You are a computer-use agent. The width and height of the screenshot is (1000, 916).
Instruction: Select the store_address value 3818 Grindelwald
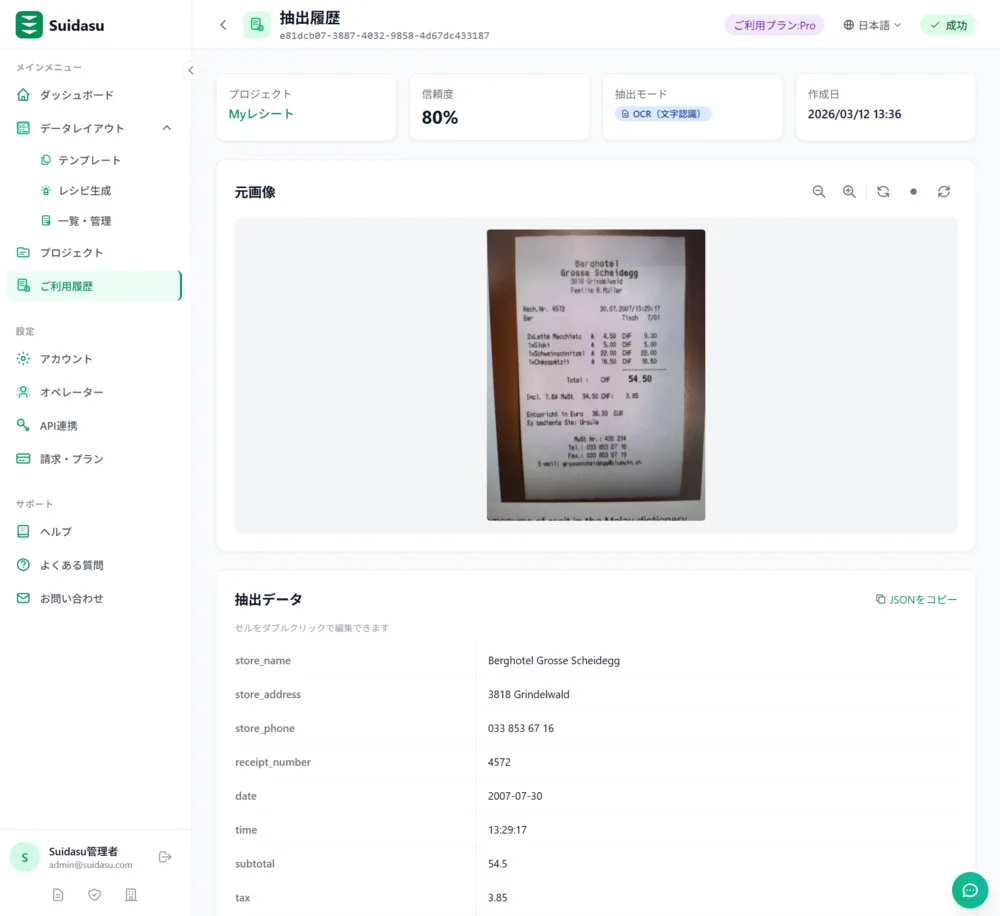(529, 695)
